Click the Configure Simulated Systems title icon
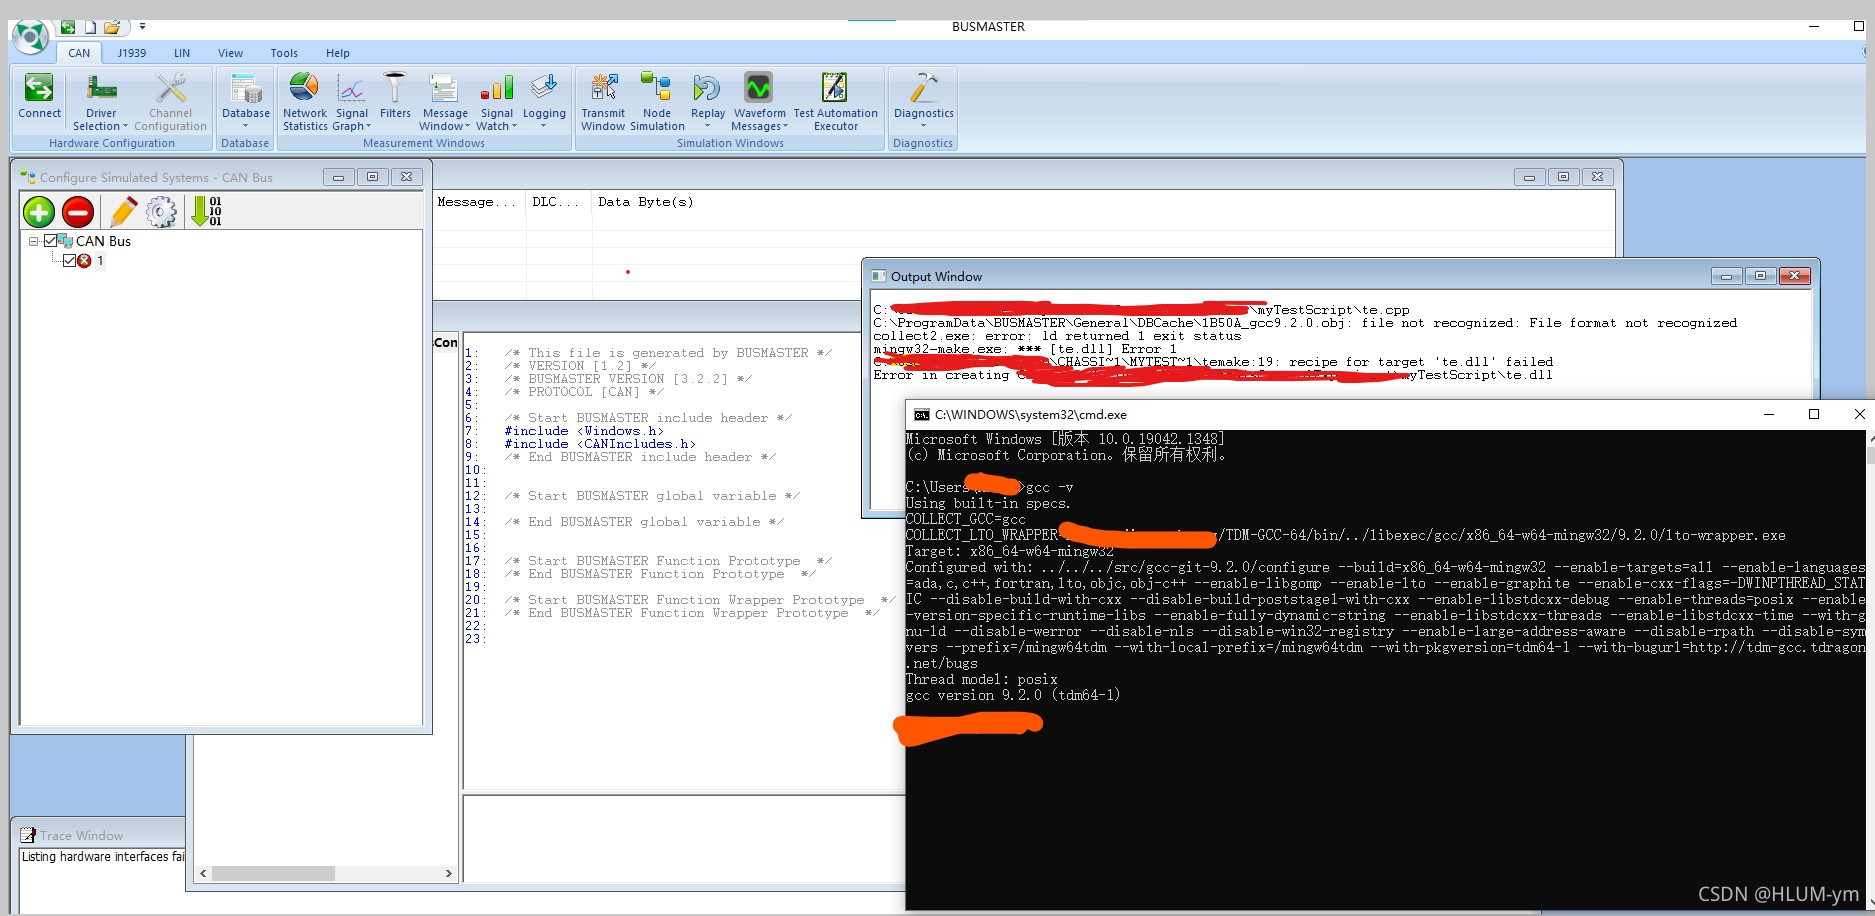The height and width of the screenshot is (916, 1875). click(28, 177)
